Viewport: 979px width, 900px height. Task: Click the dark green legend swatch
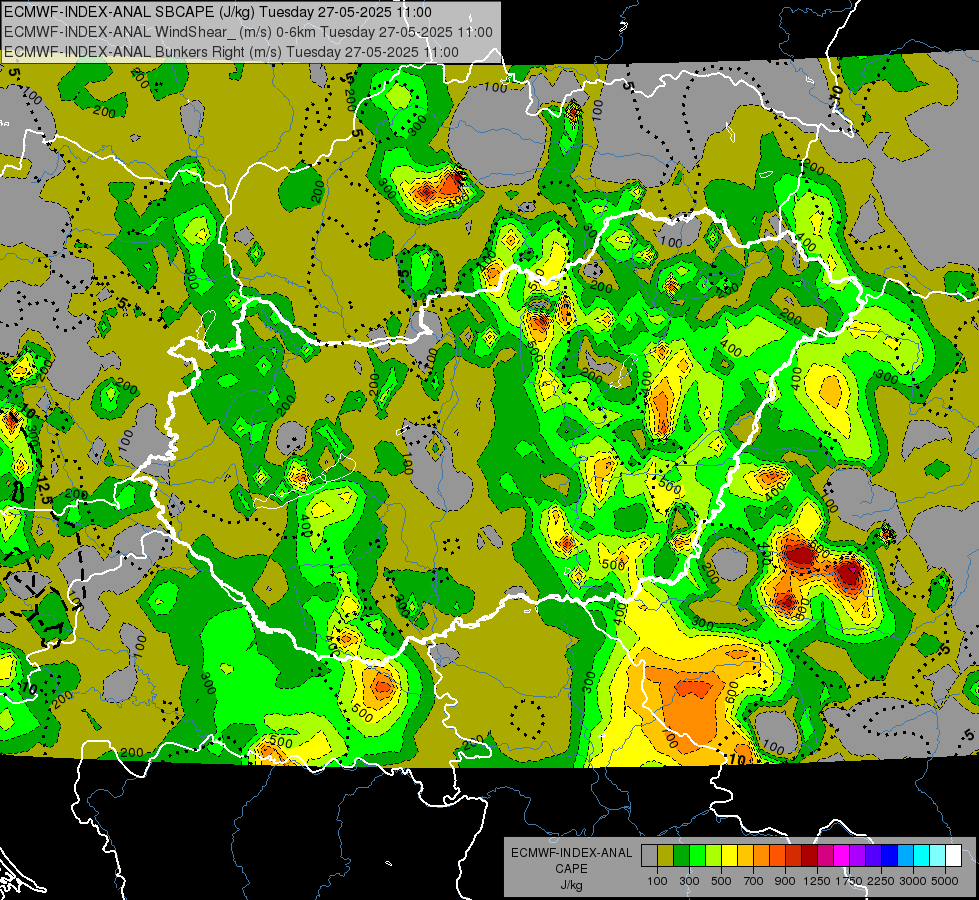[681, 856]
